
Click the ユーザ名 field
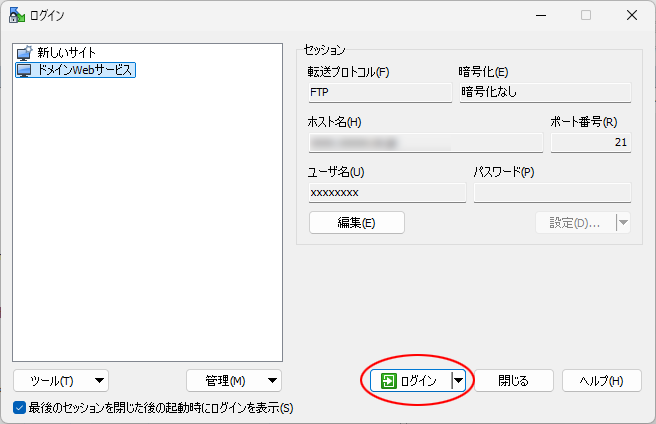point(387,192)
